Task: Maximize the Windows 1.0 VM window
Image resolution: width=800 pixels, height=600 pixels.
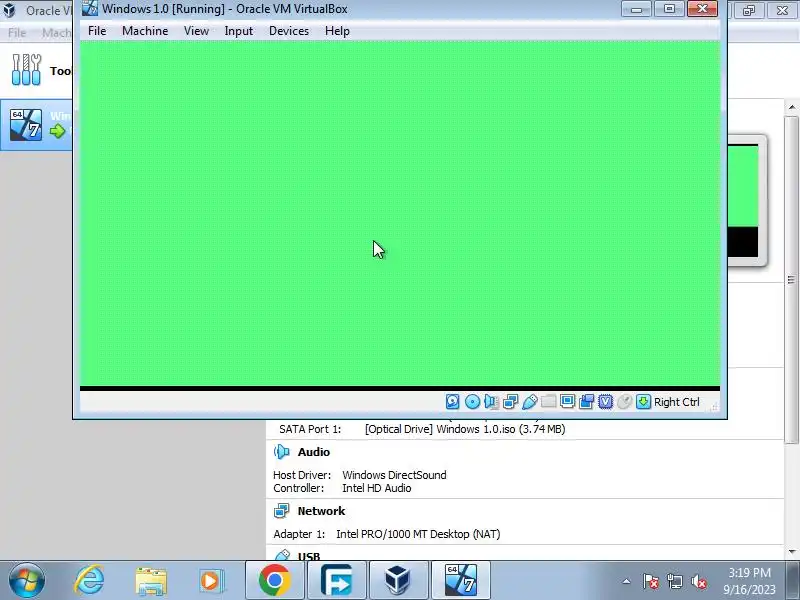Action: coord(669,9)
